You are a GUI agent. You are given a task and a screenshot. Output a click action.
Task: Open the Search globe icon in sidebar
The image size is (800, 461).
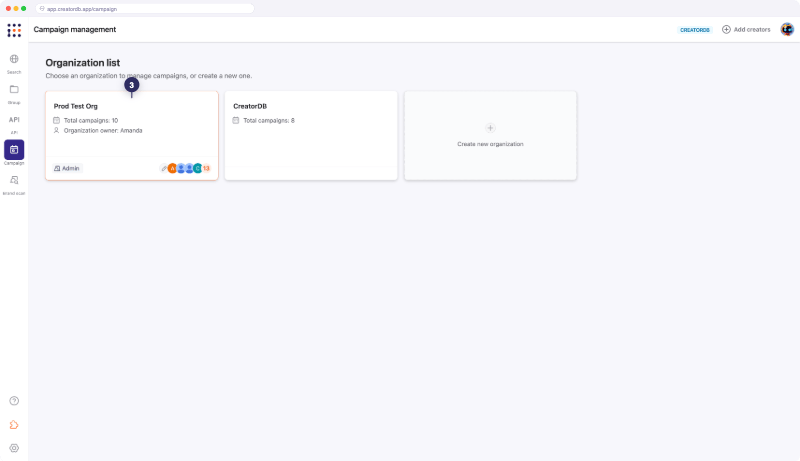[14, 59]
